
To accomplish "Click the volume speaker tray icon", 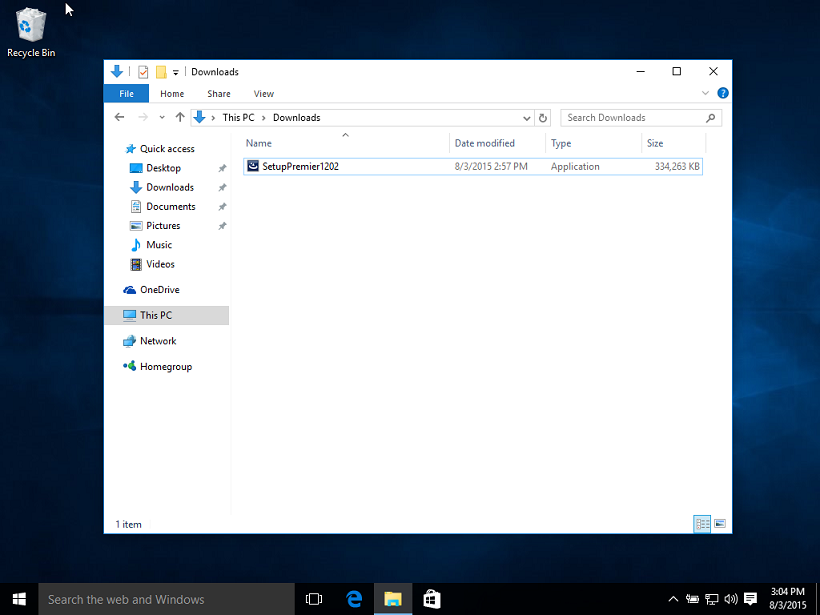I will (731, 599).
